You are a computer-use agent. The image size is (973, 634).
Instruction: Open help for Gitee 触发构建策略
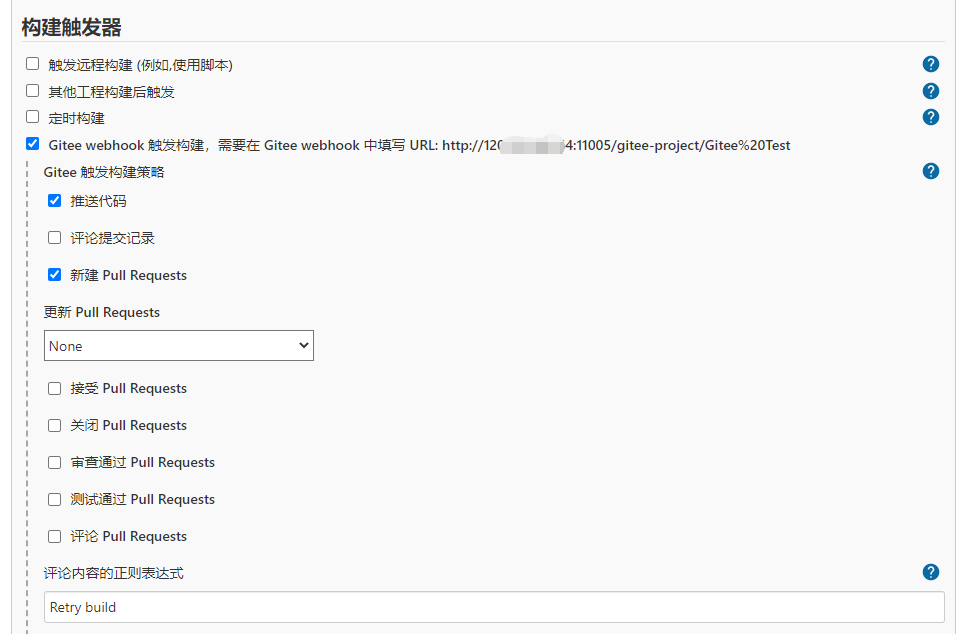pos(930,171)
